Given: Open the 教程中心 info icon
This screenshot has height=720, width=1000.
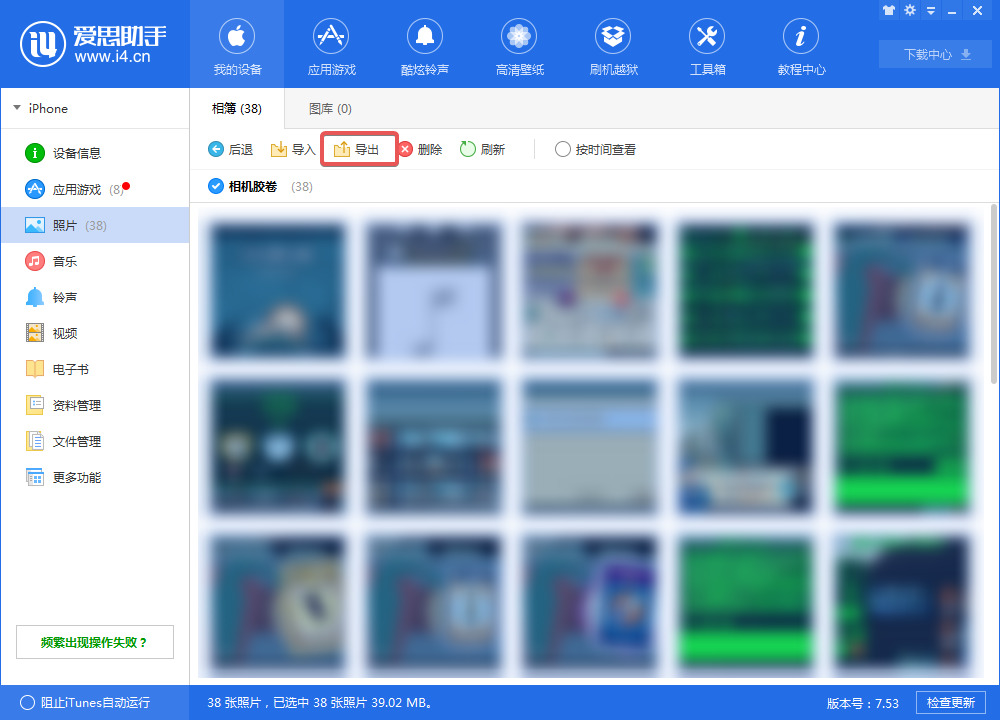Looking at the screenshot, I should coord(801,38).
